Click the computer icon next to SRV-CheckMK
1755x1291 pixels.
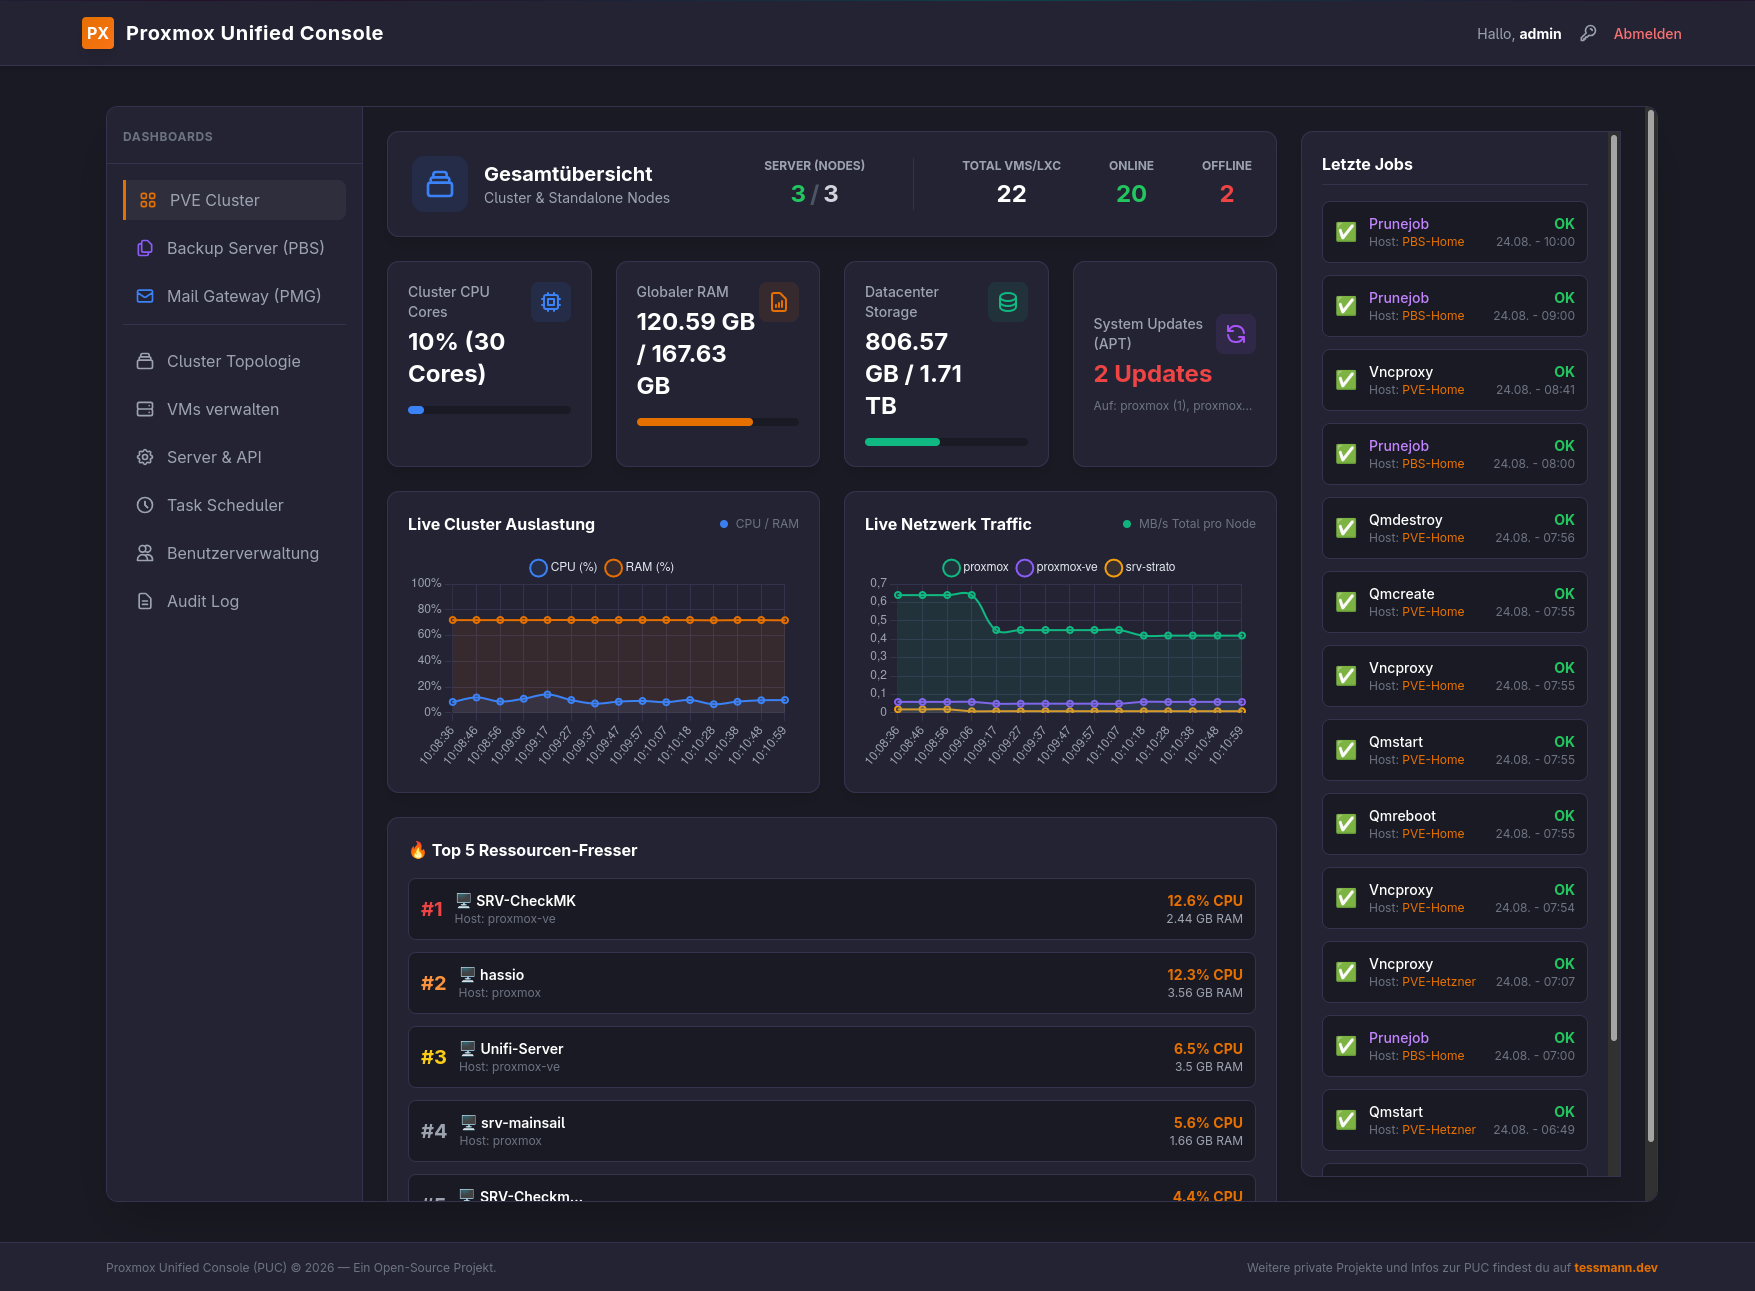point(463,901)
